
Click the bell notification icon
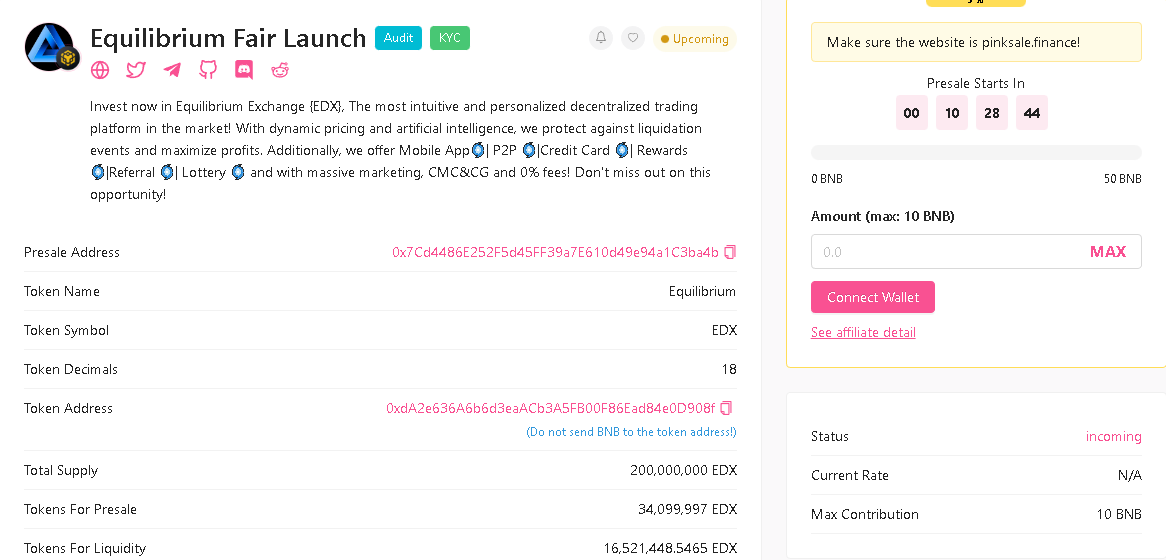point(601,38)
